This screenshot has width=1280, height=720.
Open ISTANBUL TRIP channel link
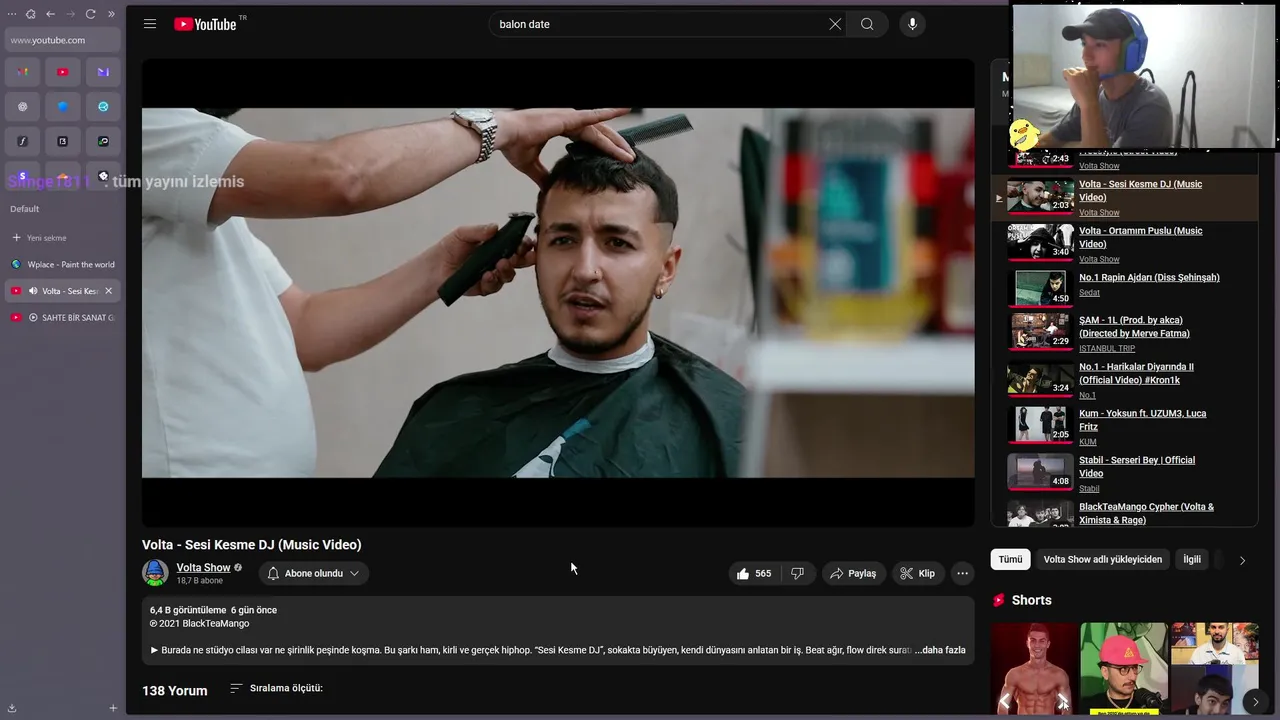[x=1107, y=348]
